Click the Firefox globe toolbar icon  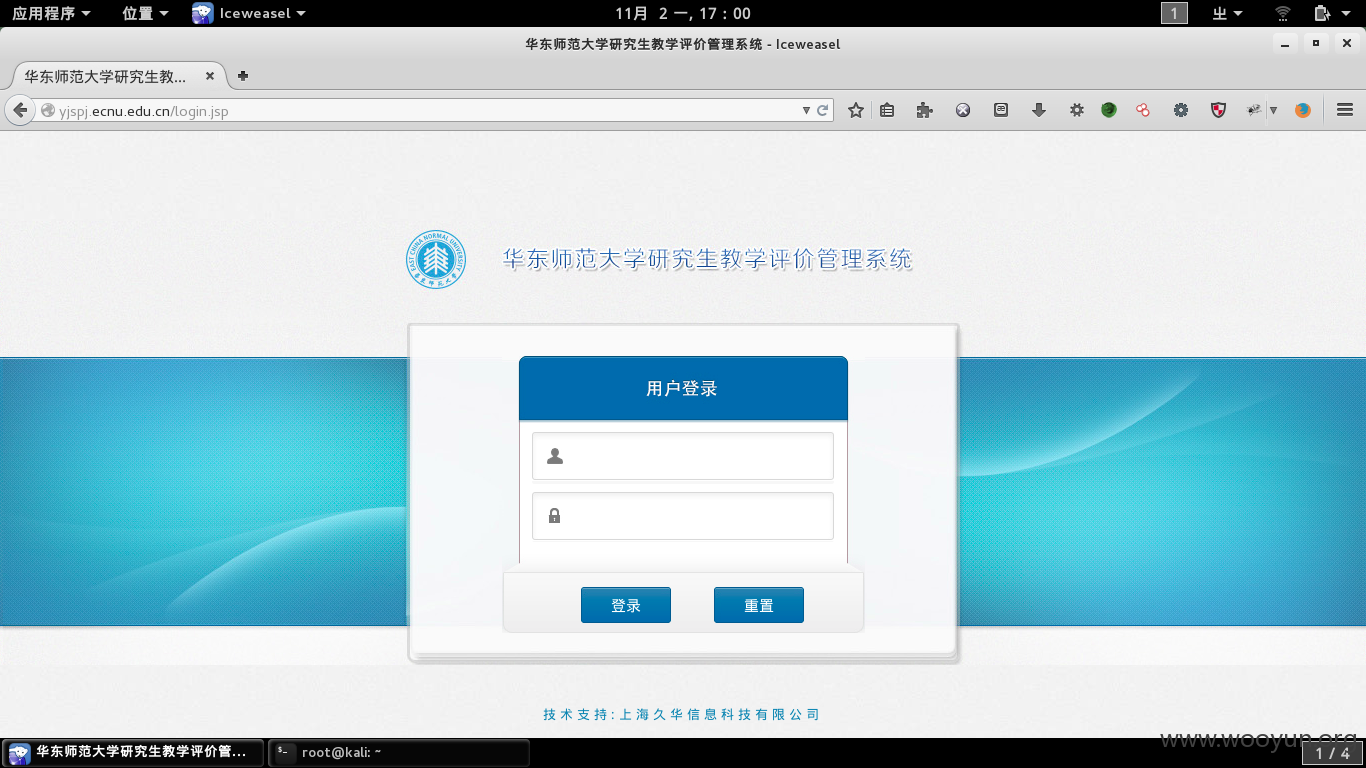(1302, 110)
